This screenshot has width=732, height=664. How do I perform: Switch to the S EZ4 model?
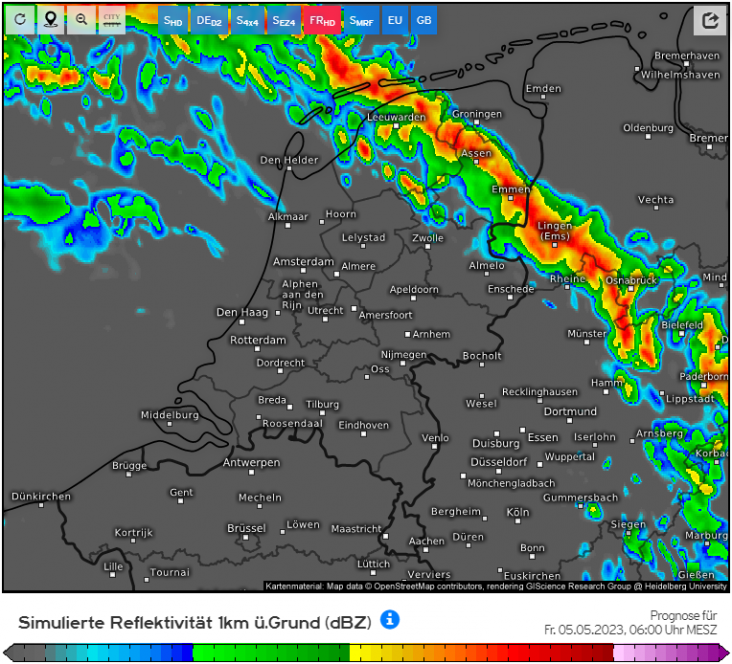pos(284,20)
